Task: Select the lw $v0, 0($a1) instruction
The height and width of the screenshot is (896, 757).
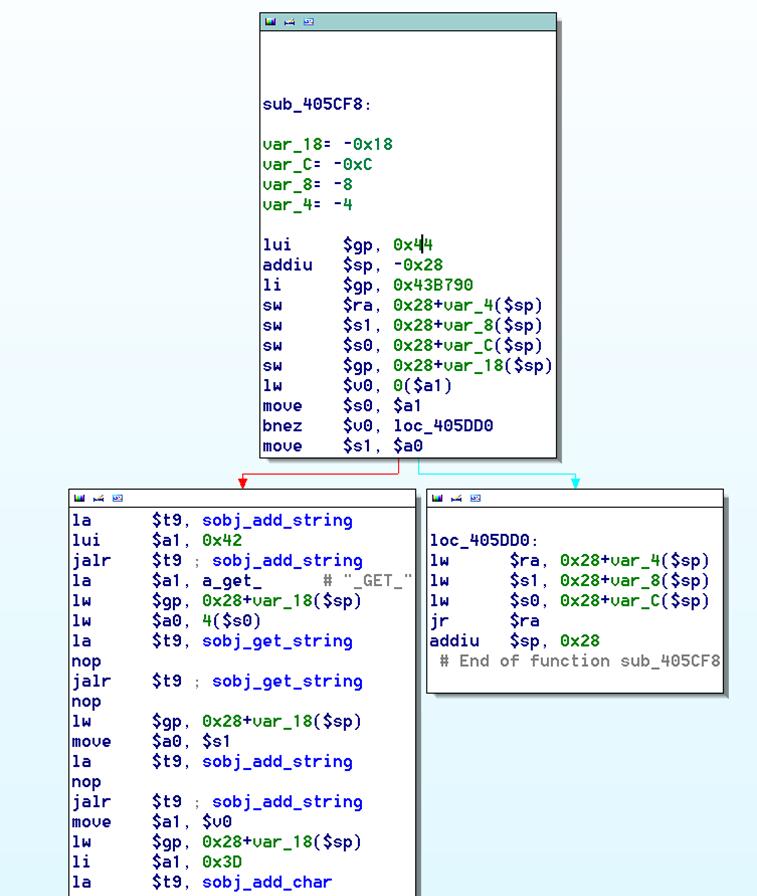Action: pyautogui.click(x=357, y=386)
